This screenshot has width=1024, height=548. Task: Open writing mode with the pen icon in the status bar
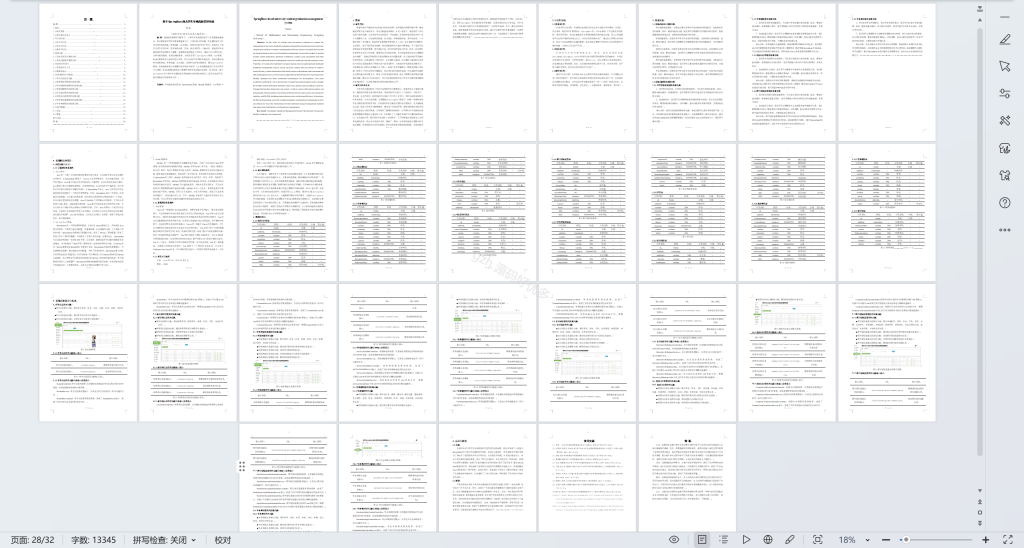coord(790,540)
